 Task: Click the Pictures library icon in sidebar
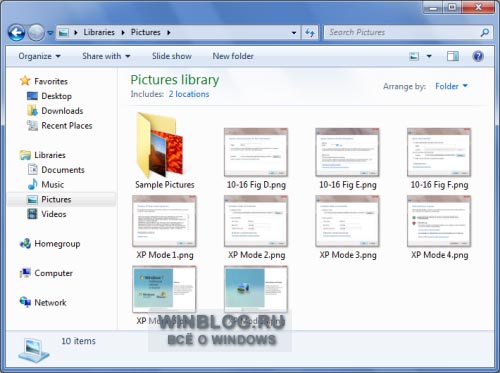(32, 199)
